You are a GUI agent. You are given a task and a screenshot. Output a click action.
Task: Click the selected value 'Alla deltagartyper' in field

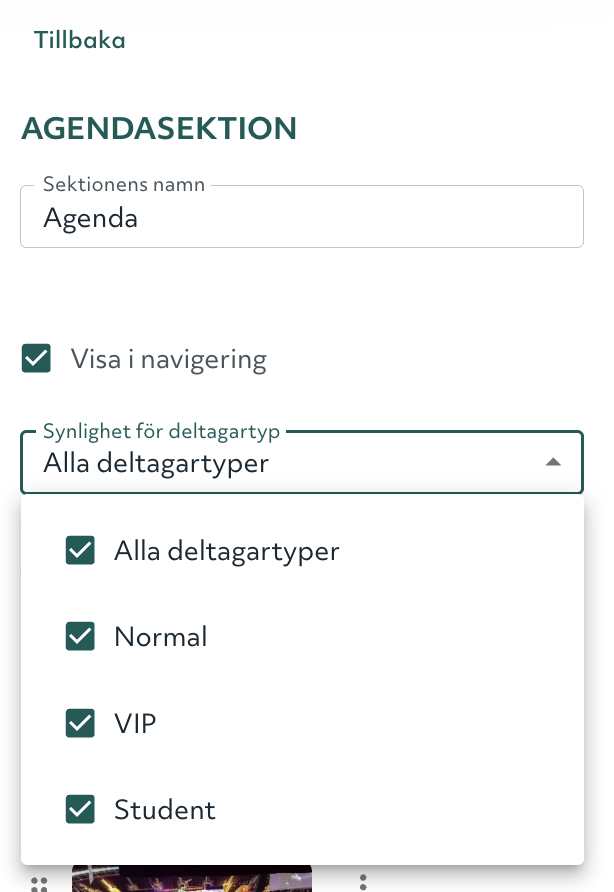[156, 464]
